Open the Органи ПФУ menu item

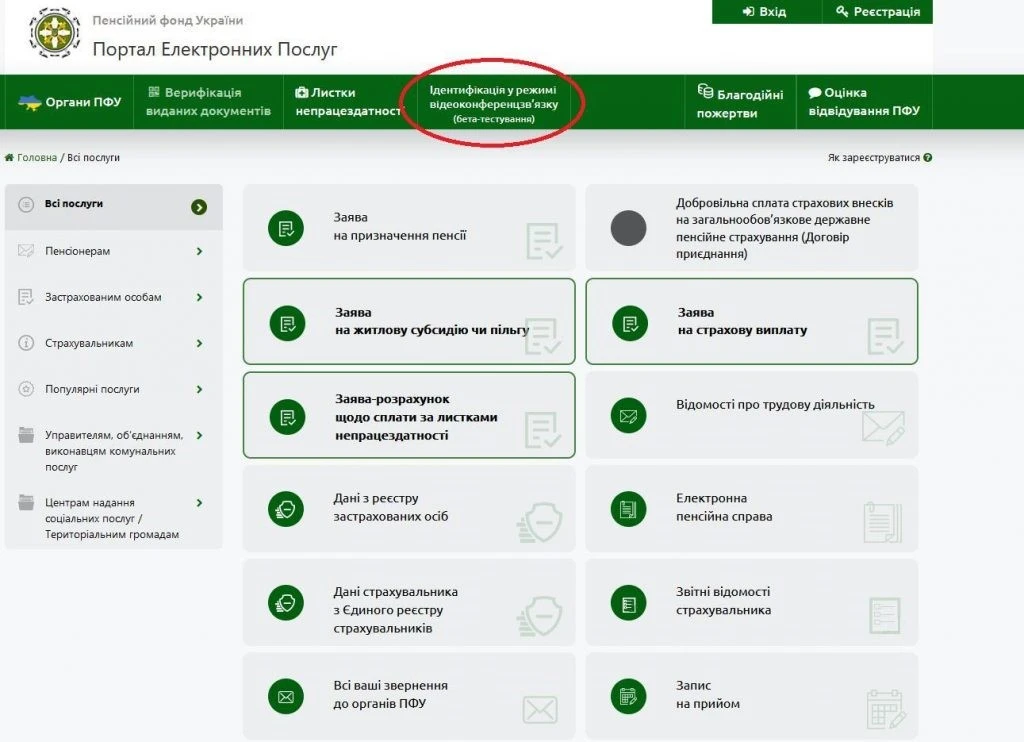(x=70, y=102)
